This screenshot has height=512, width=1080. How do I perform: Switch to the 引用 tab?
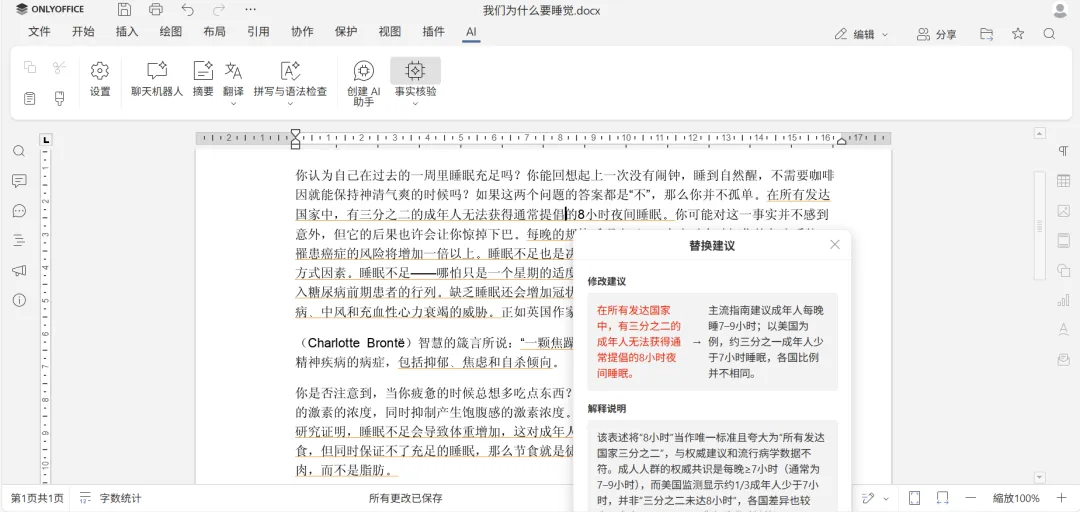click(x=258, y=32)
